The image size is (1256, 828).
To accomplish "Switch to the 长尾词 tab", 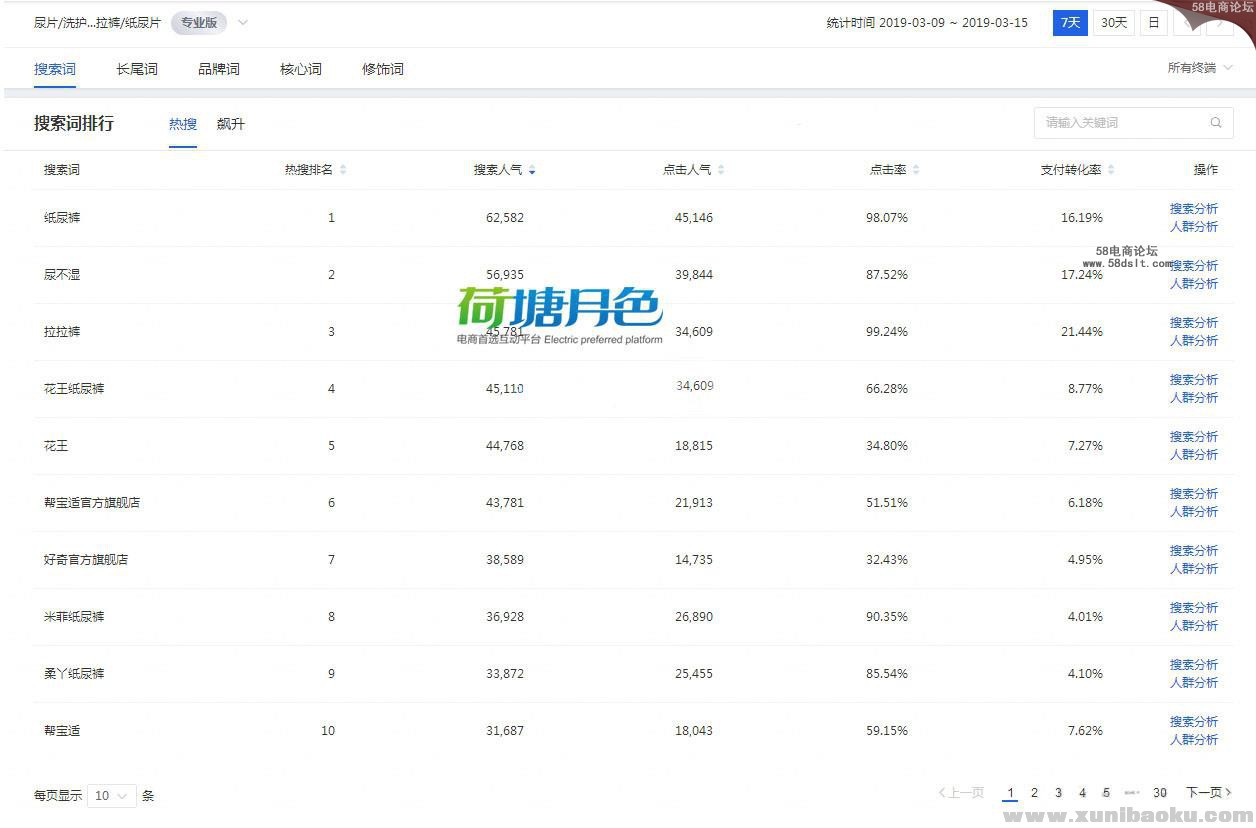I will click(137, 69).
